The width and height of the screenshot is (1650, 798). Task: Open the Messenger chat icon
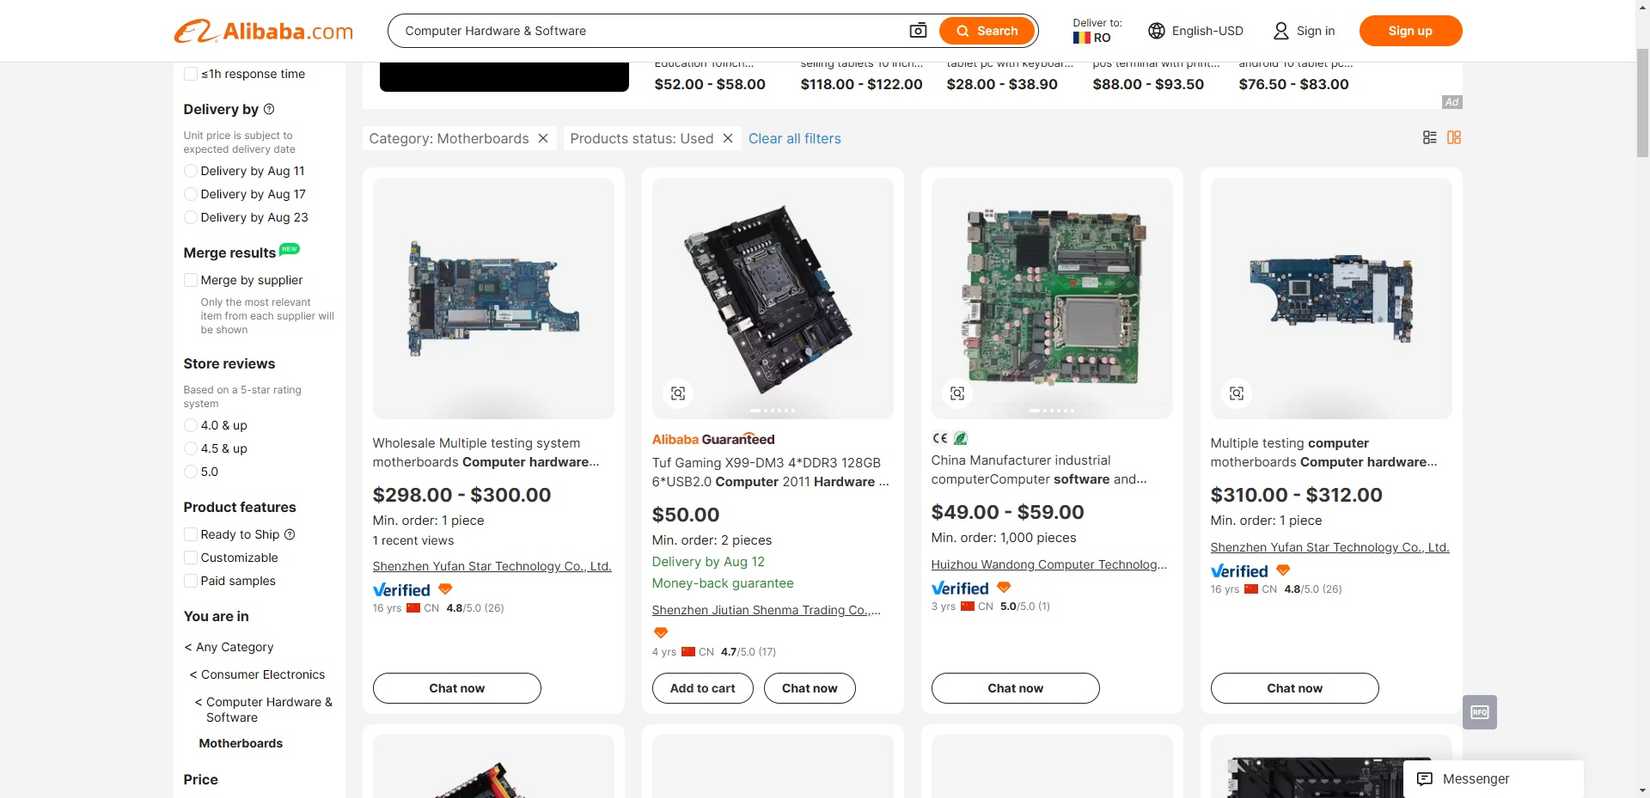[1425, 779]
